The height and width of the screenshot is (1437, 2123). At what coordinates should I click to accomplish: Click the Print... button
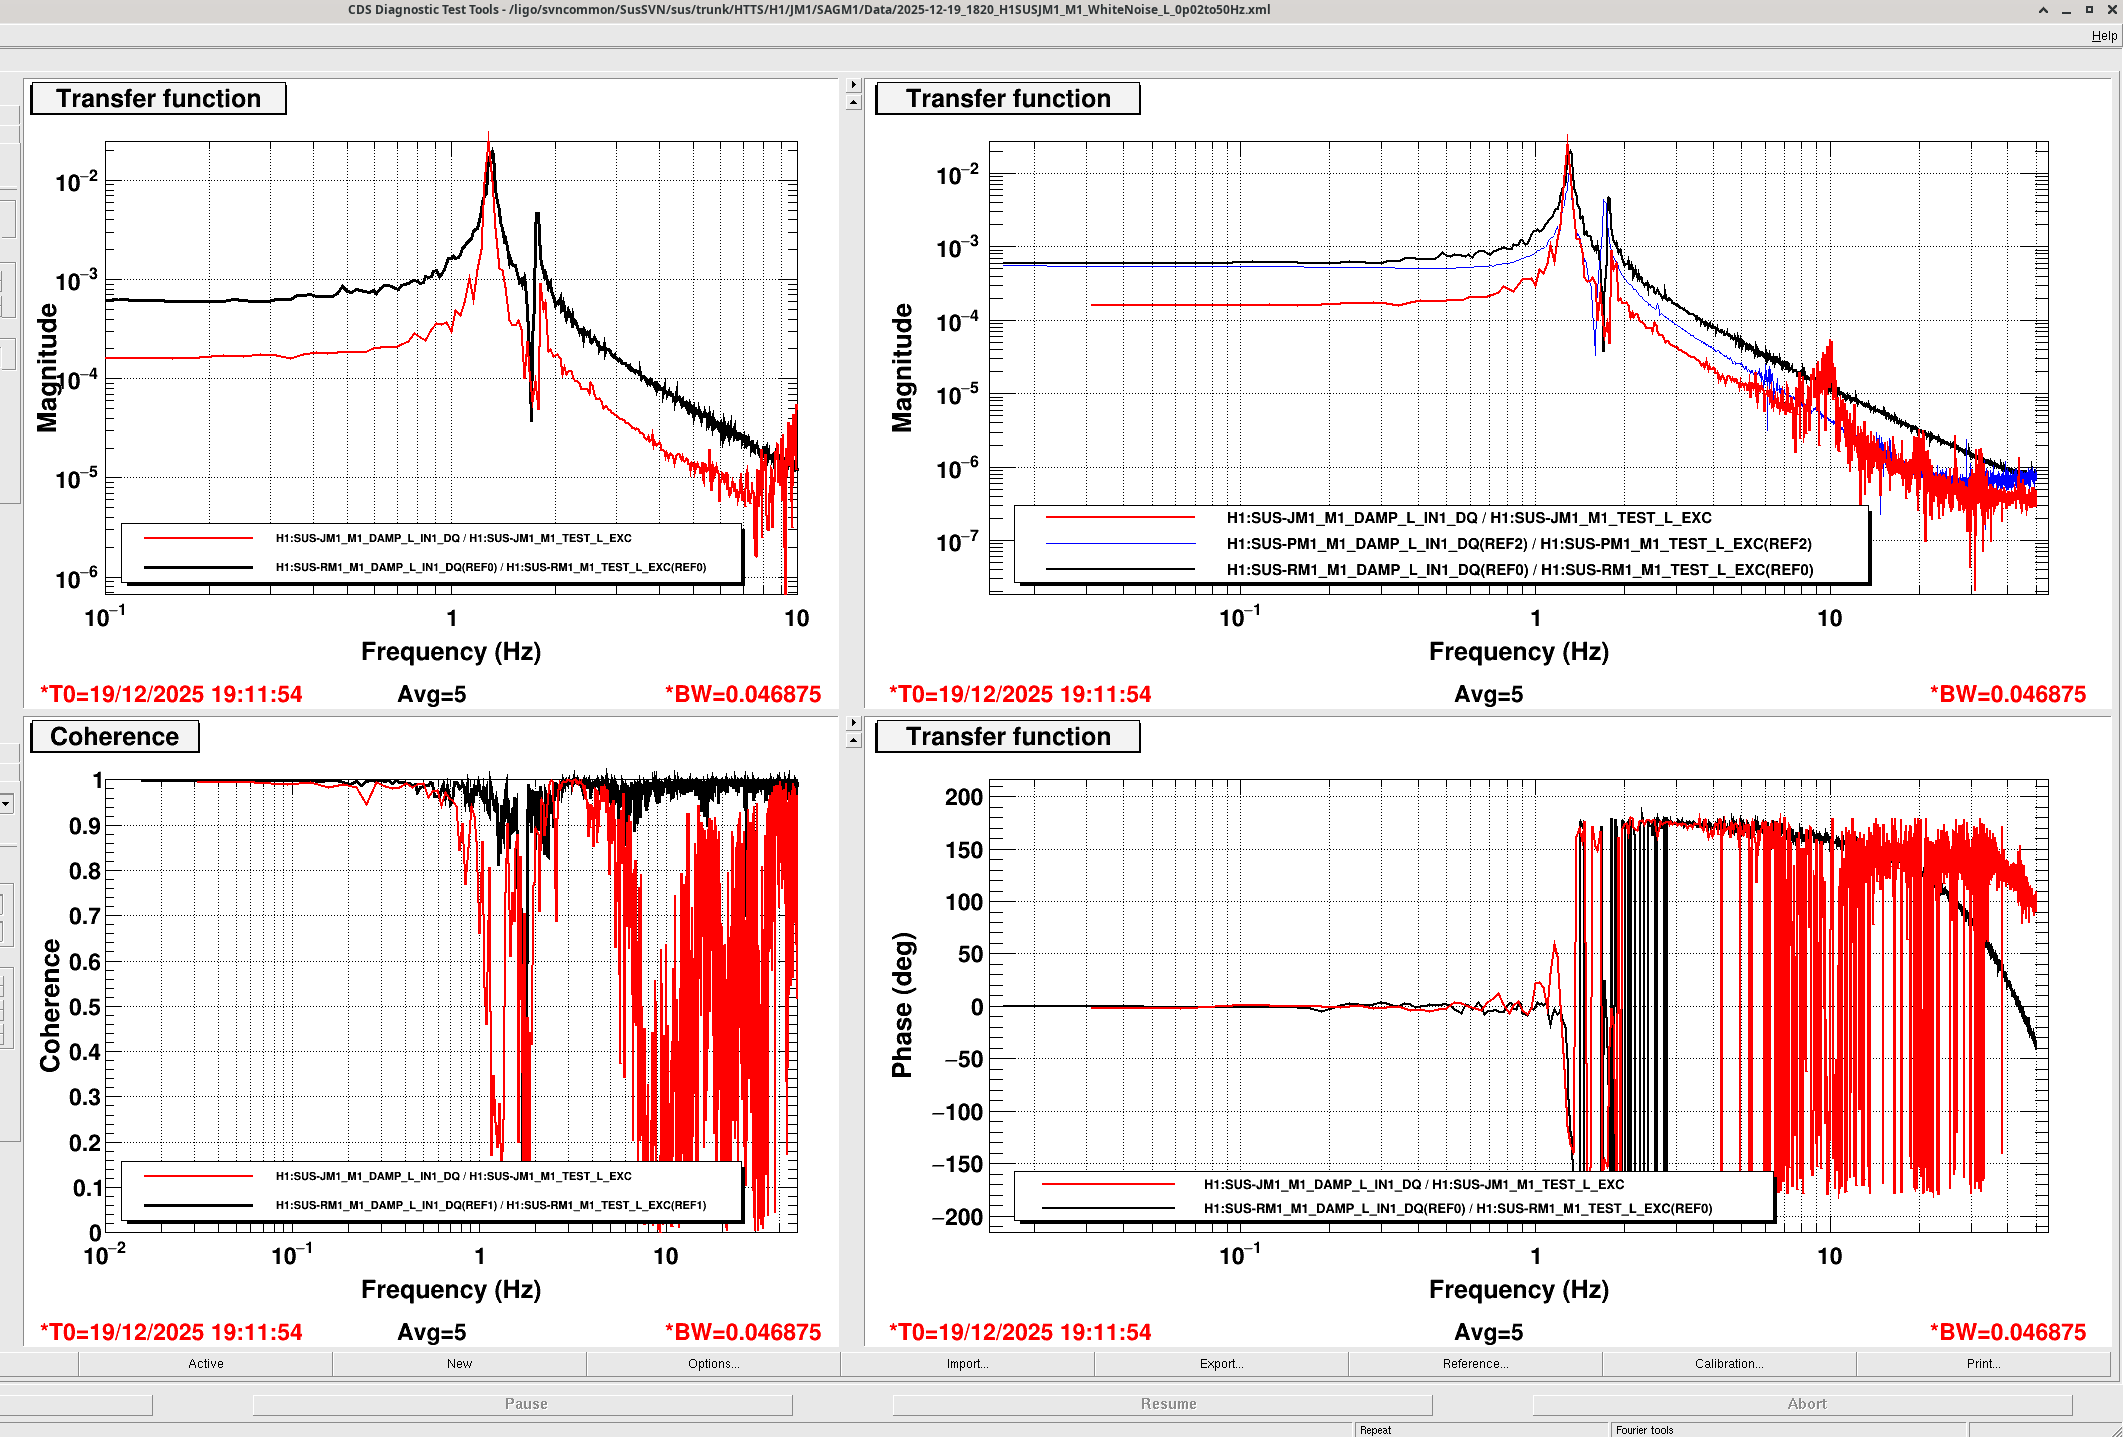[1983, 1363]
